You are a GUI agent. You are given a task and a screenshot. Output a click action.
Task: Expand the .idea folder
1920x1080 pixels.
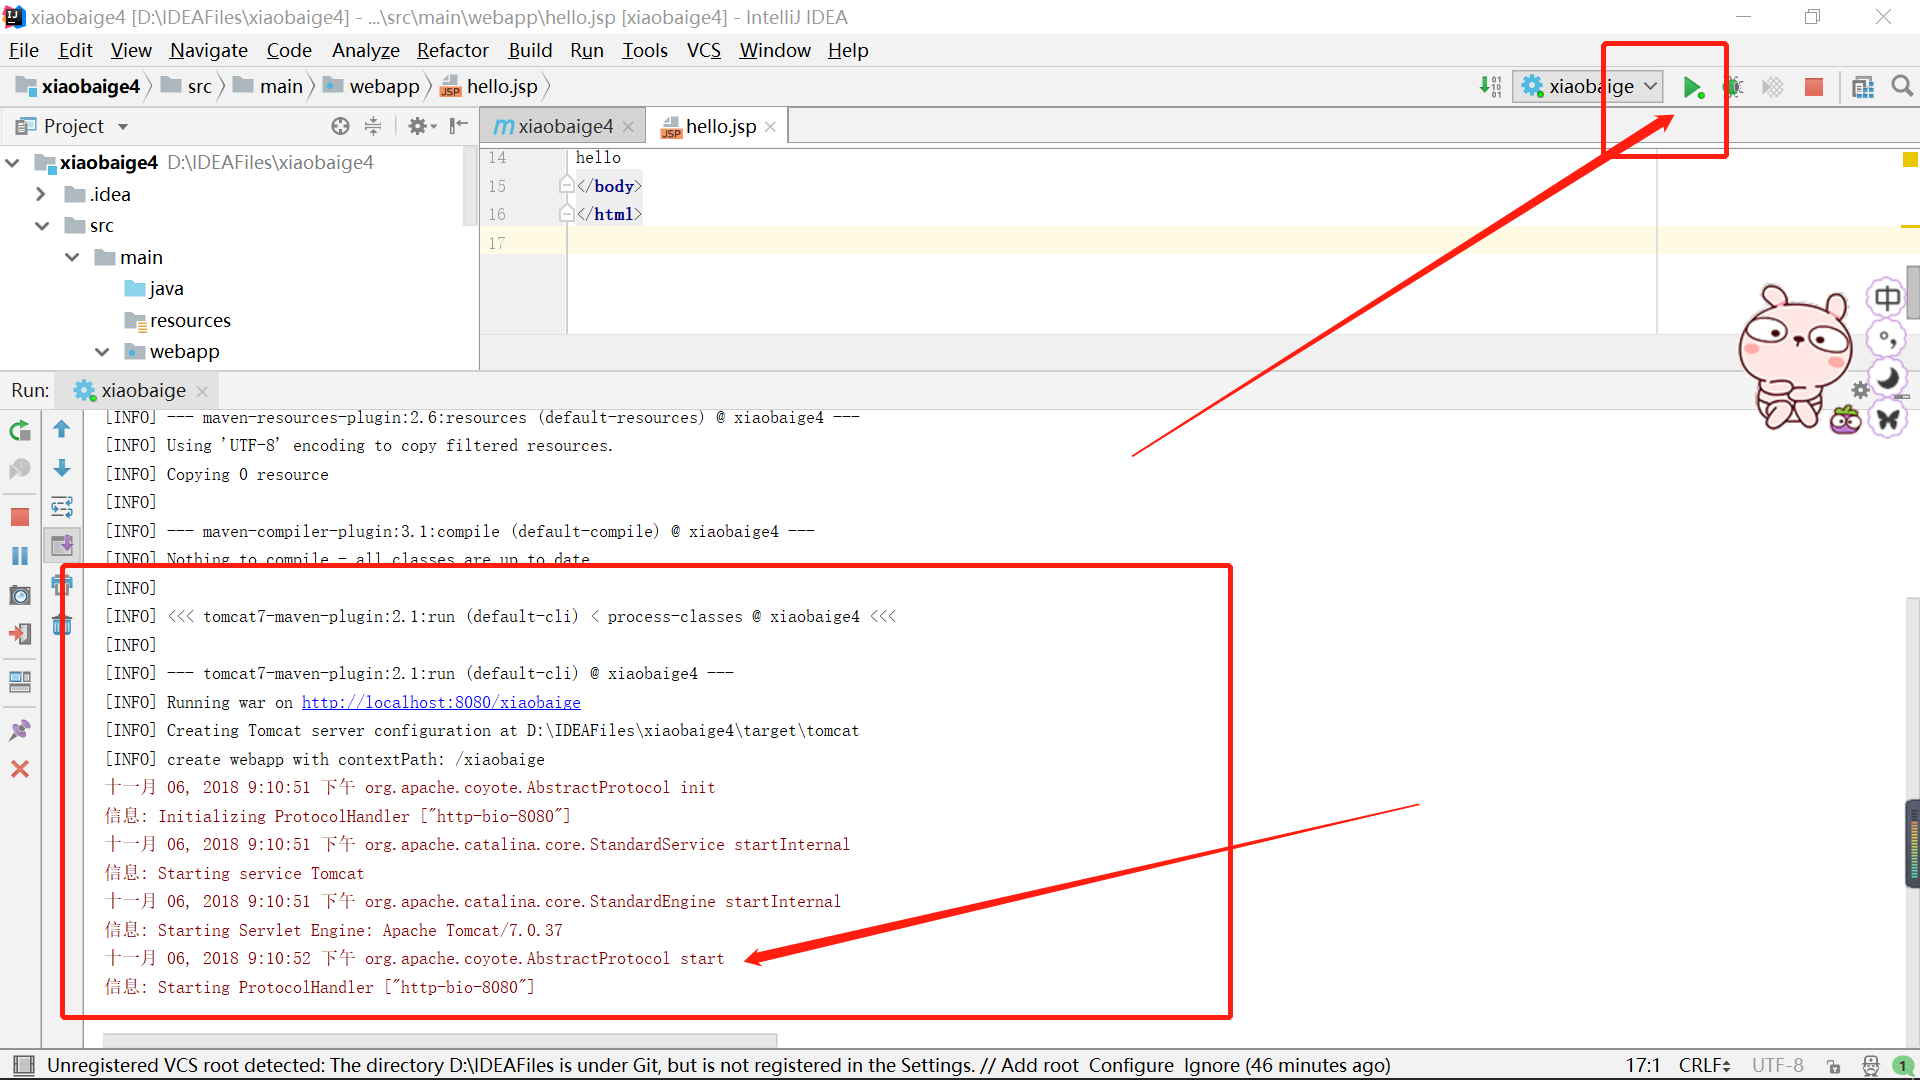(x=42, y=194)
